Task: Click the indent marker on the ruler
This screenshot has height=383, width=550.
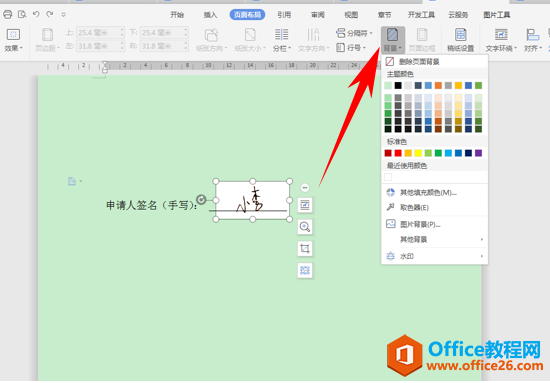Action: coord(105,67)
